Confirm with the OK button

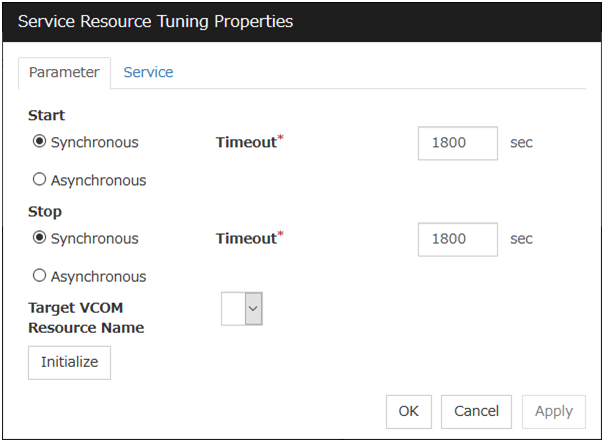click(408, 411)
